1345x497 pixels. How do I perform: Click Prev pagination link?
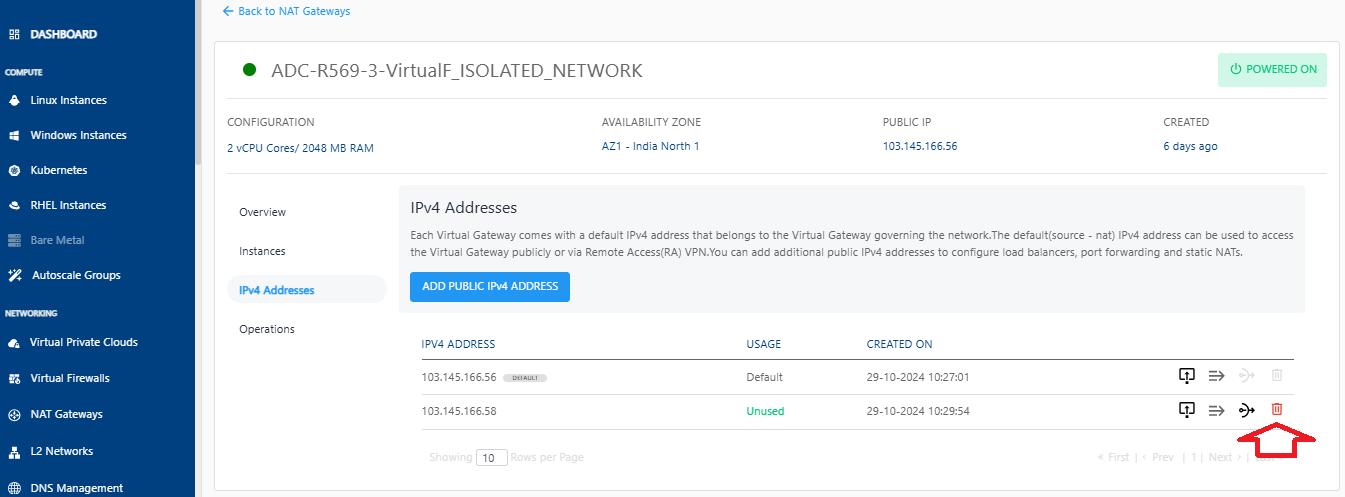[x=1159, y=457]
